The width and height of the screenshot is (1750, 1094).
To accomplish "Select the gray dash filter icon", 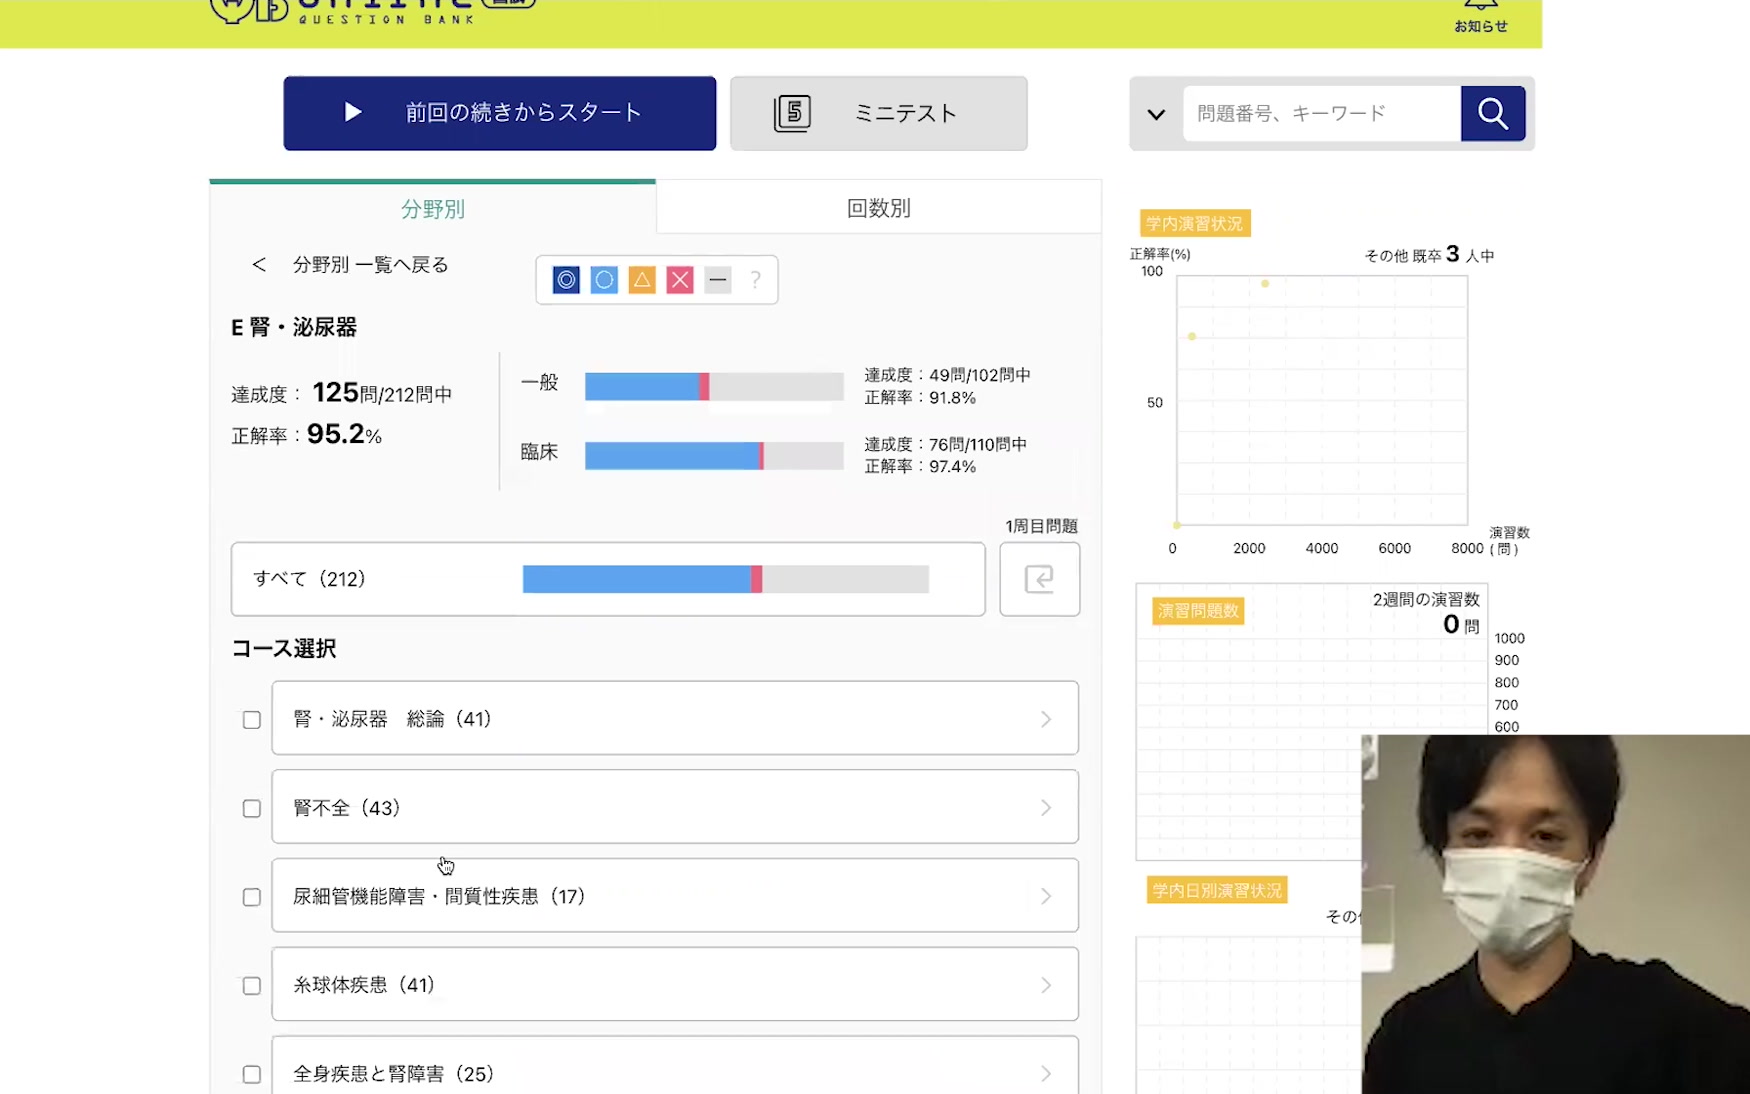I will coord(718,280).
